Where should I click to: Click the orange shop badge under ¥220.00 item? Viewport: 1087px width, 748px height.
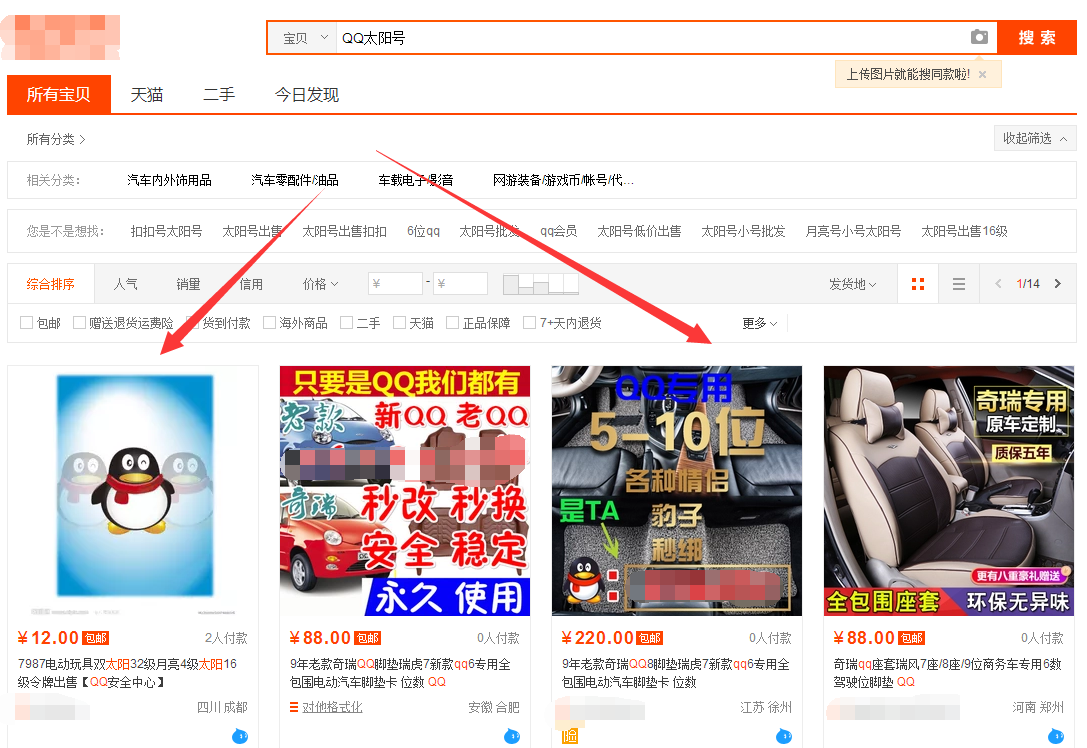tap(570, 737)
